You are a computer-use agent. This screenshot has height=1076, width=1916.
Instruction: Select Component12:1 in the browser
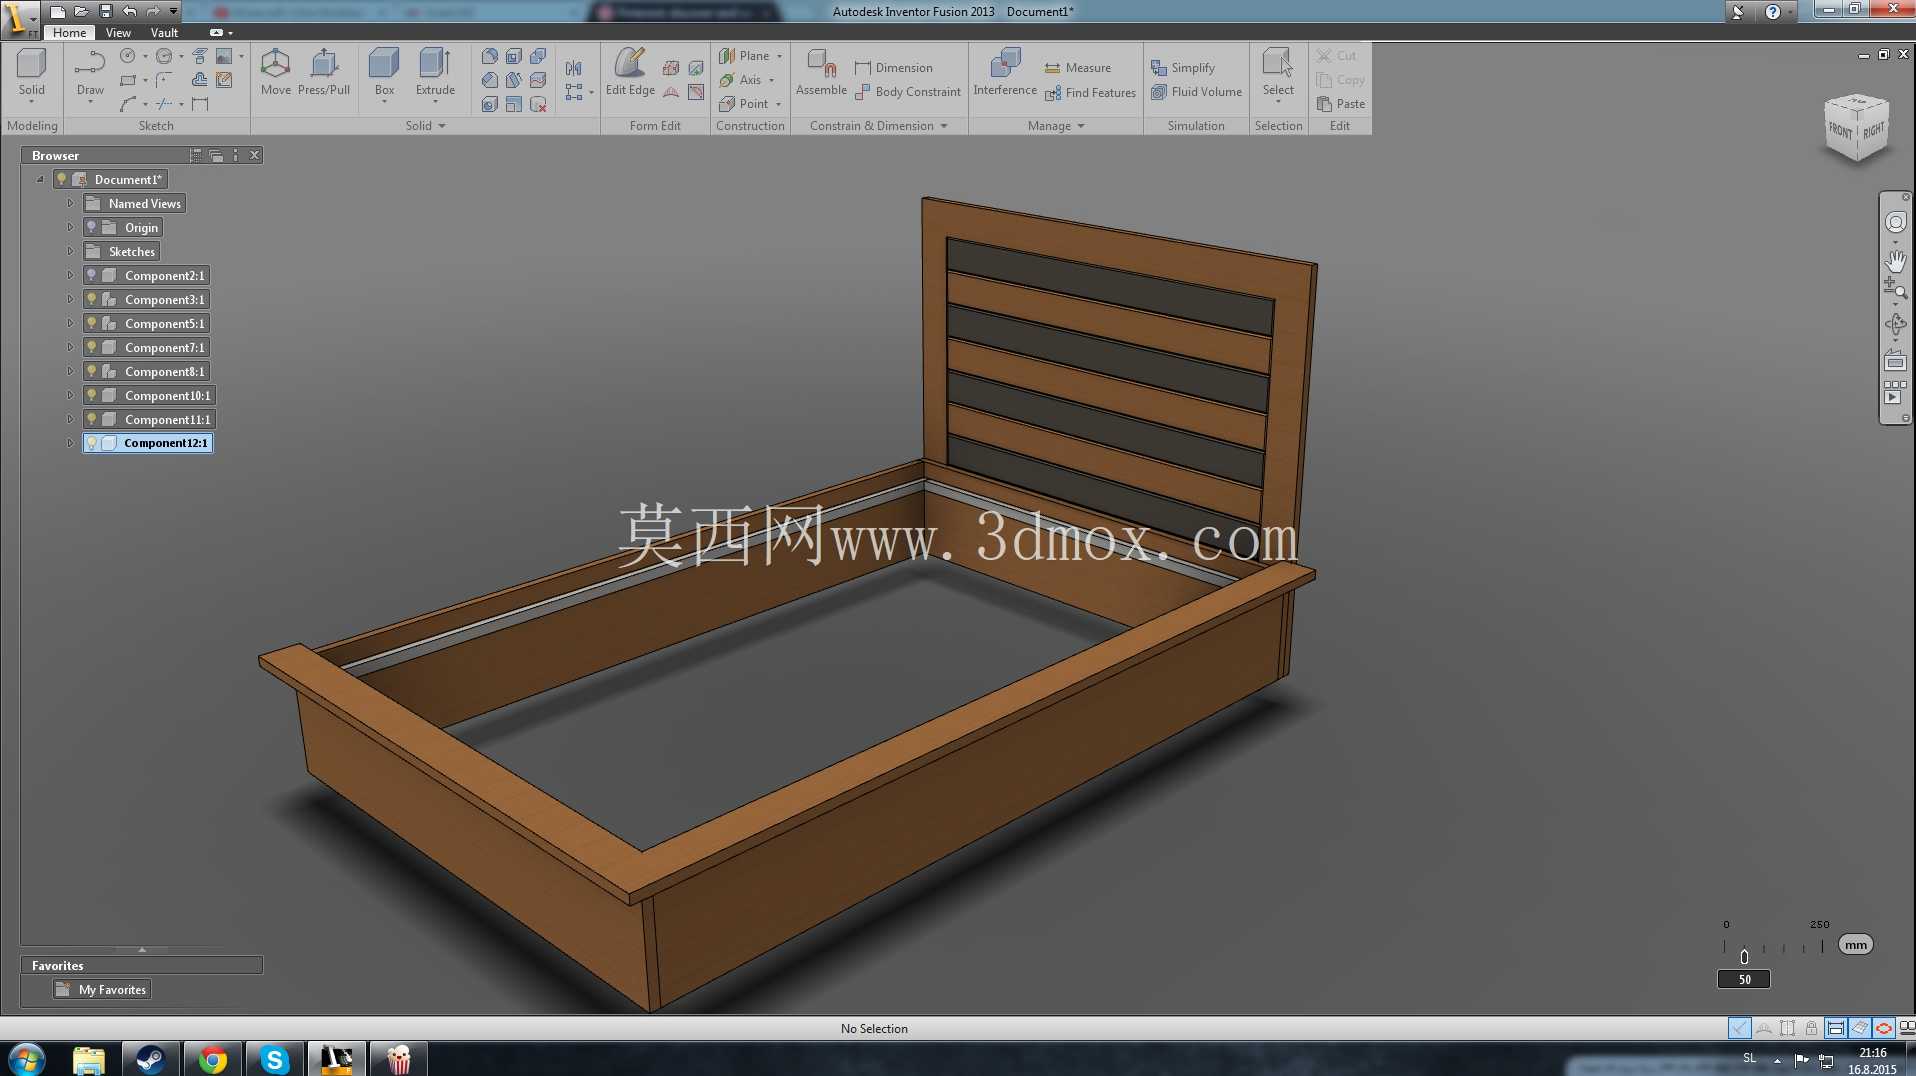point(147,443)
